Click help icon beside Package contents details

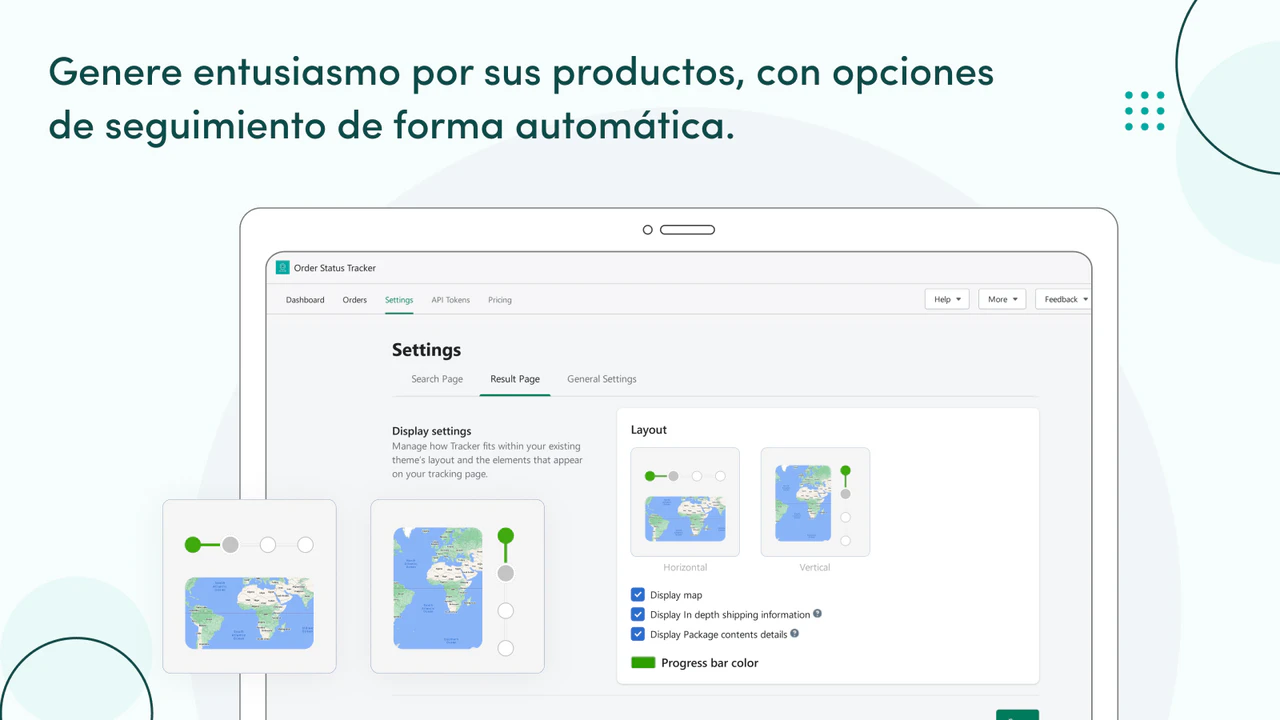click(795, 633)
